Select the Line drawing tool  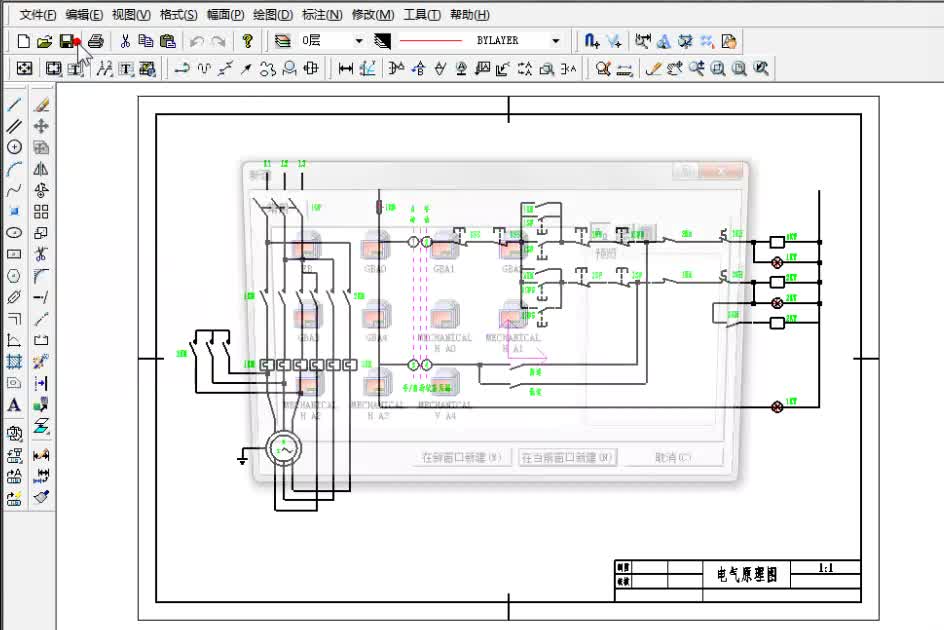[x=14, y=104]
